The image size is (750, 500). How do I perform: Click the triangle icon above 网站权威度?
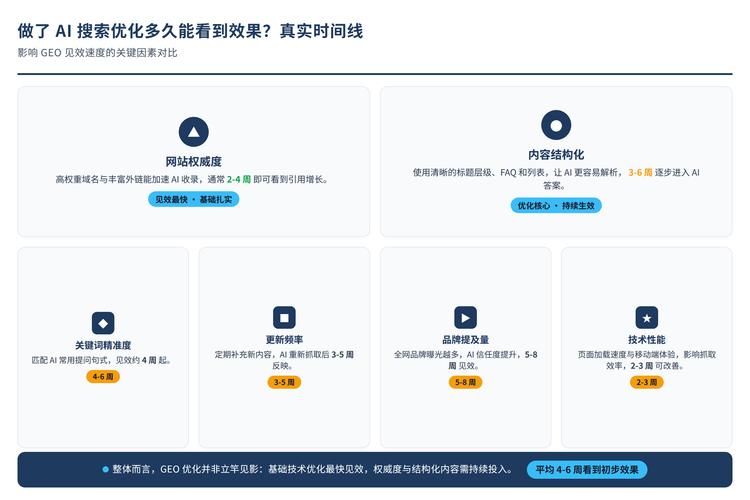pyautogui.click(x=194, y=132)
